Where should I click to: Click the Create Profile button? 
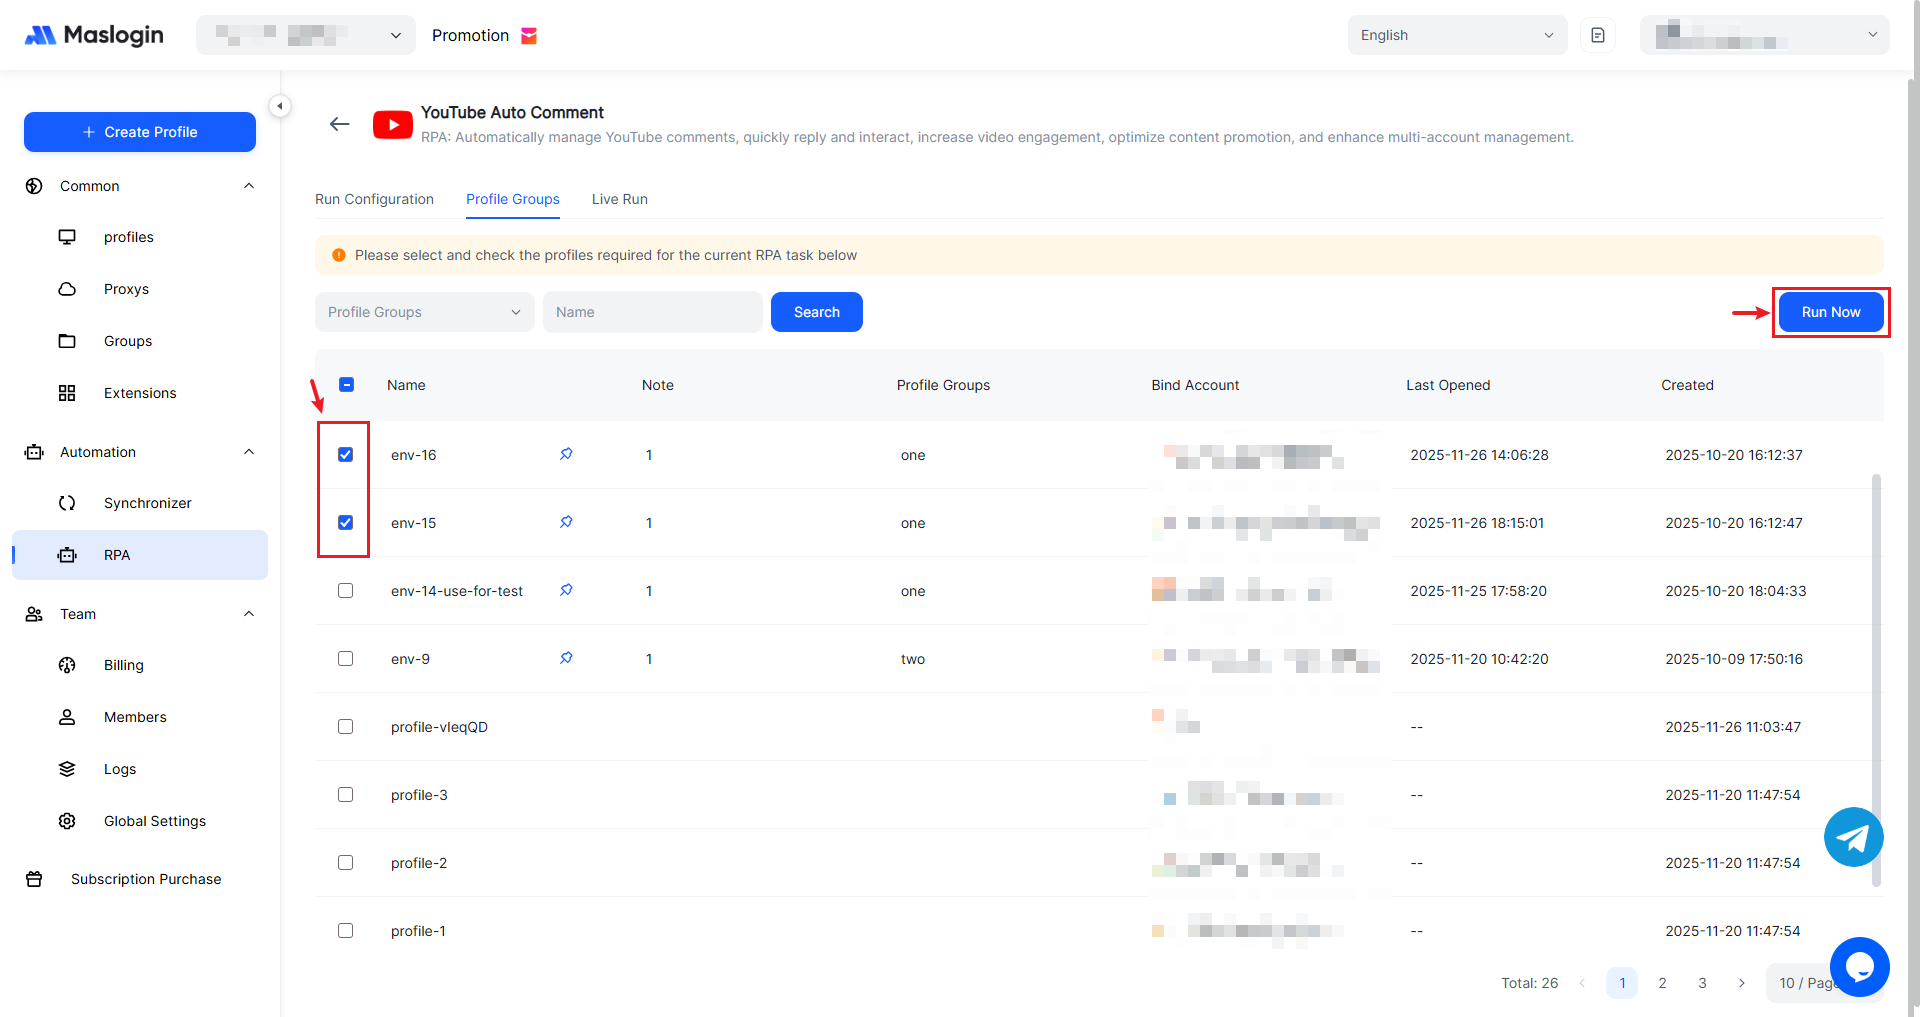pos(140,132)
